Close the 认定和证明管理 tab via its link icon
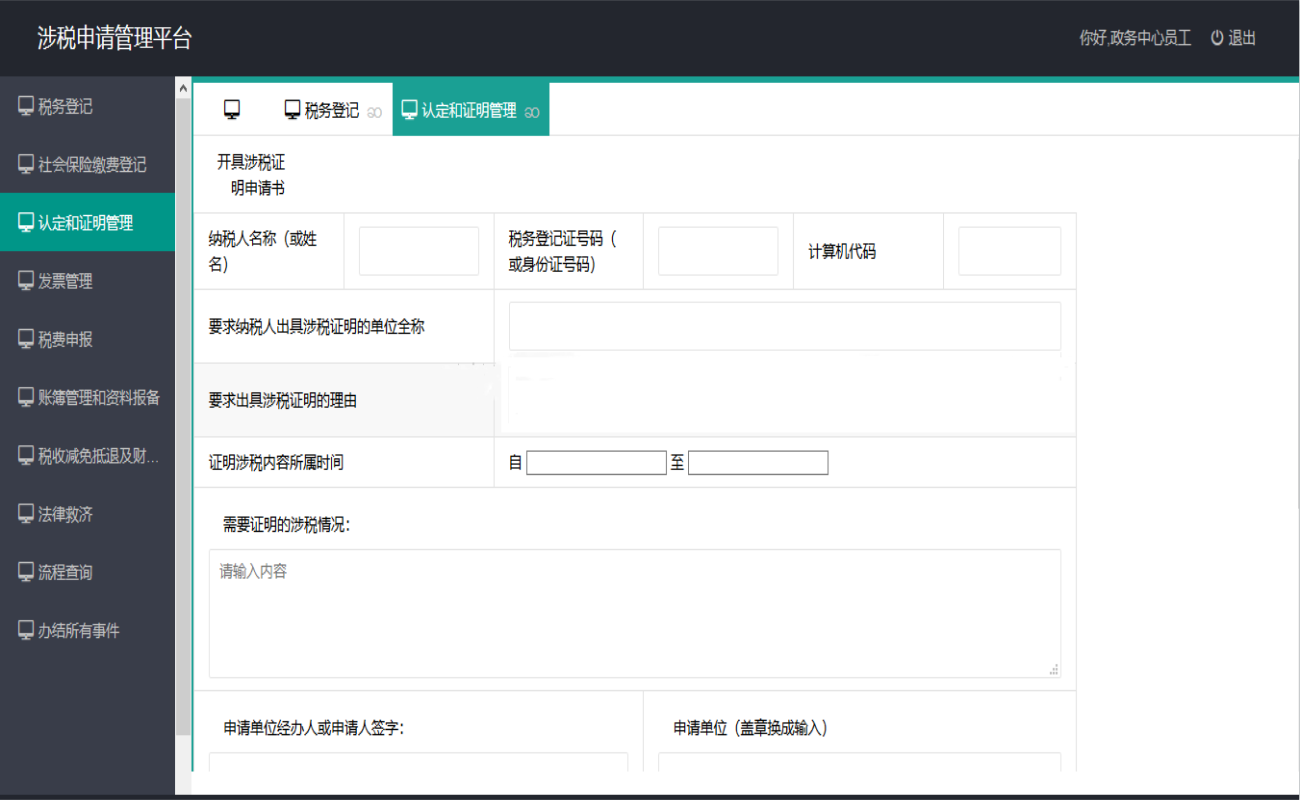Viewport: 1300px width, 800px height. click(x=533, y=112)
